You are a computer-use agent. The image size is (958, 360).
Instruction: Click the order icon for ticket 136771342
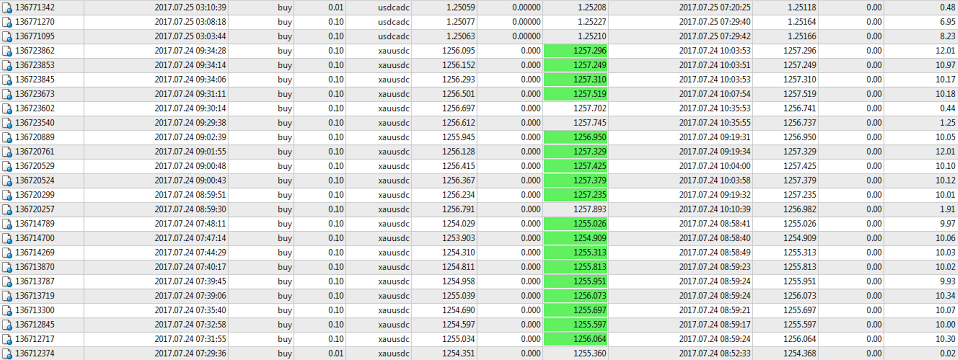7,7
